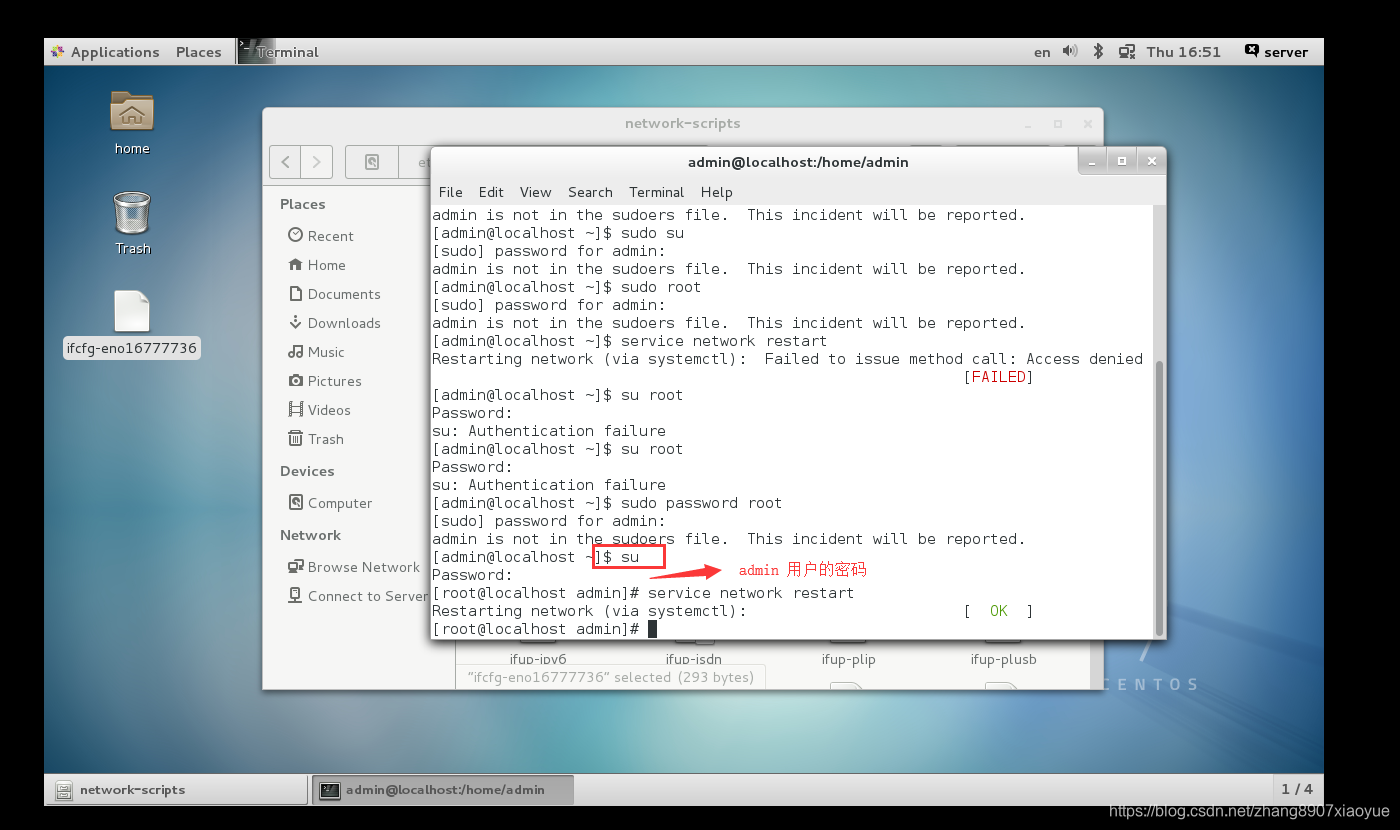
Task: Open the terminal Edit menu
Action: (x=491, y=192)
